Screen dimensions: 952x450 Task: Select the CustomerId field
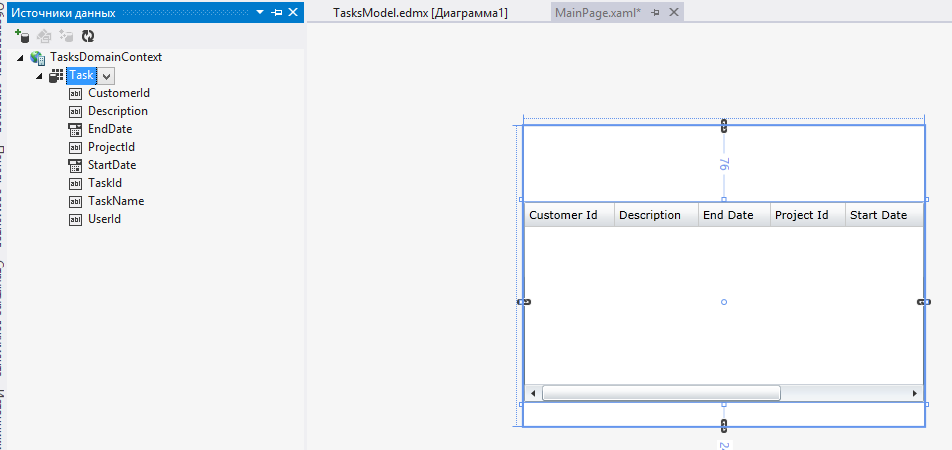[x=119, y=93]
